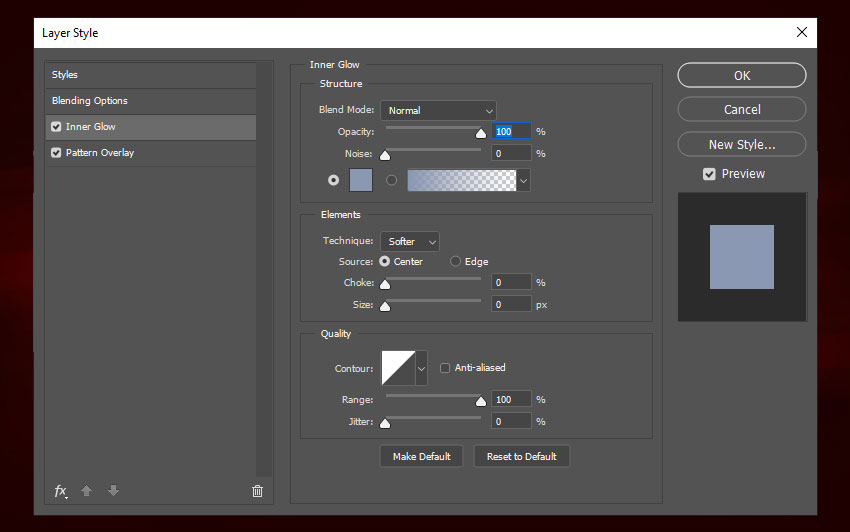Select Styles in the left panel

click(x=65, y=75)
